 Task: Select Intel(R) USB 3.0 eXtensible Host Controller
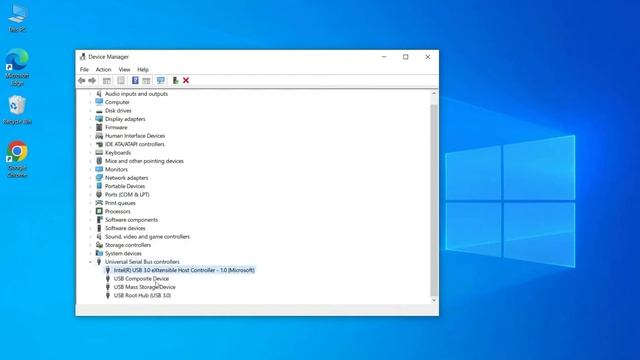184,270
